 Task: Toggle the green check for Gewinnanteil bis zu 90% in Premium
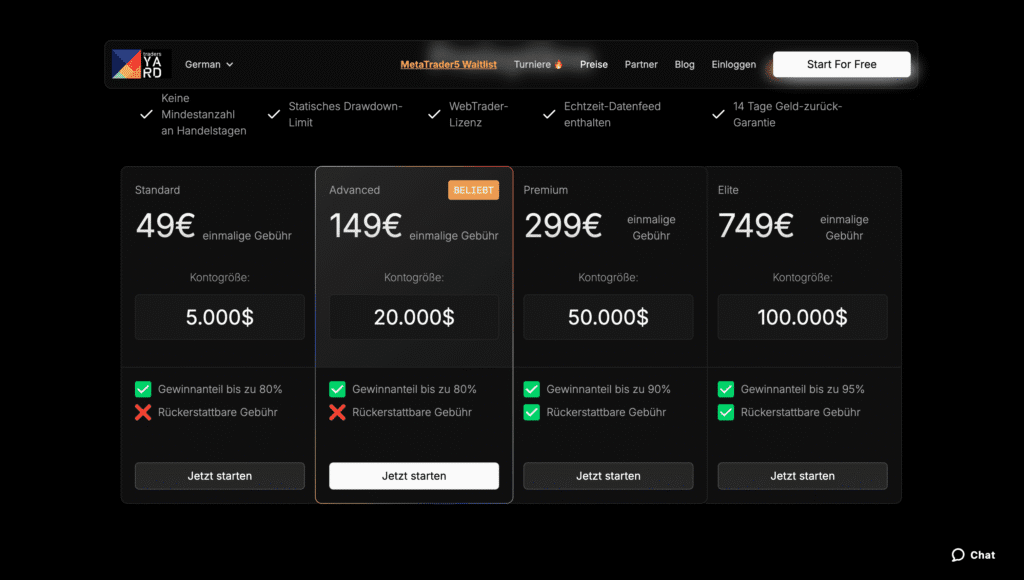point(531,389)
